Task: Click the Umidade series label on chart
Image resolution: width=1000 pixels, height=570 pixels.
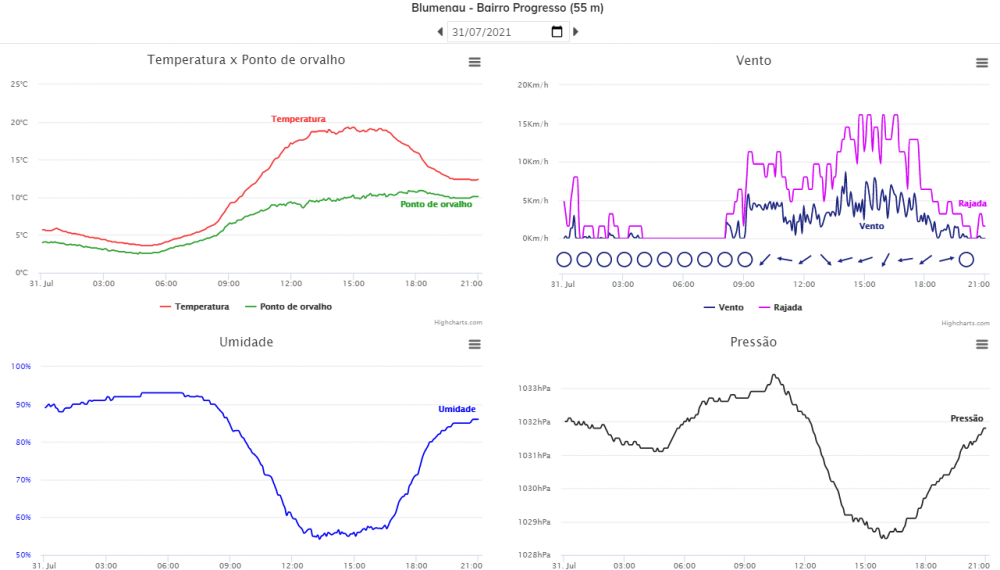Action: pyautogui.click(x=457, y=409)
